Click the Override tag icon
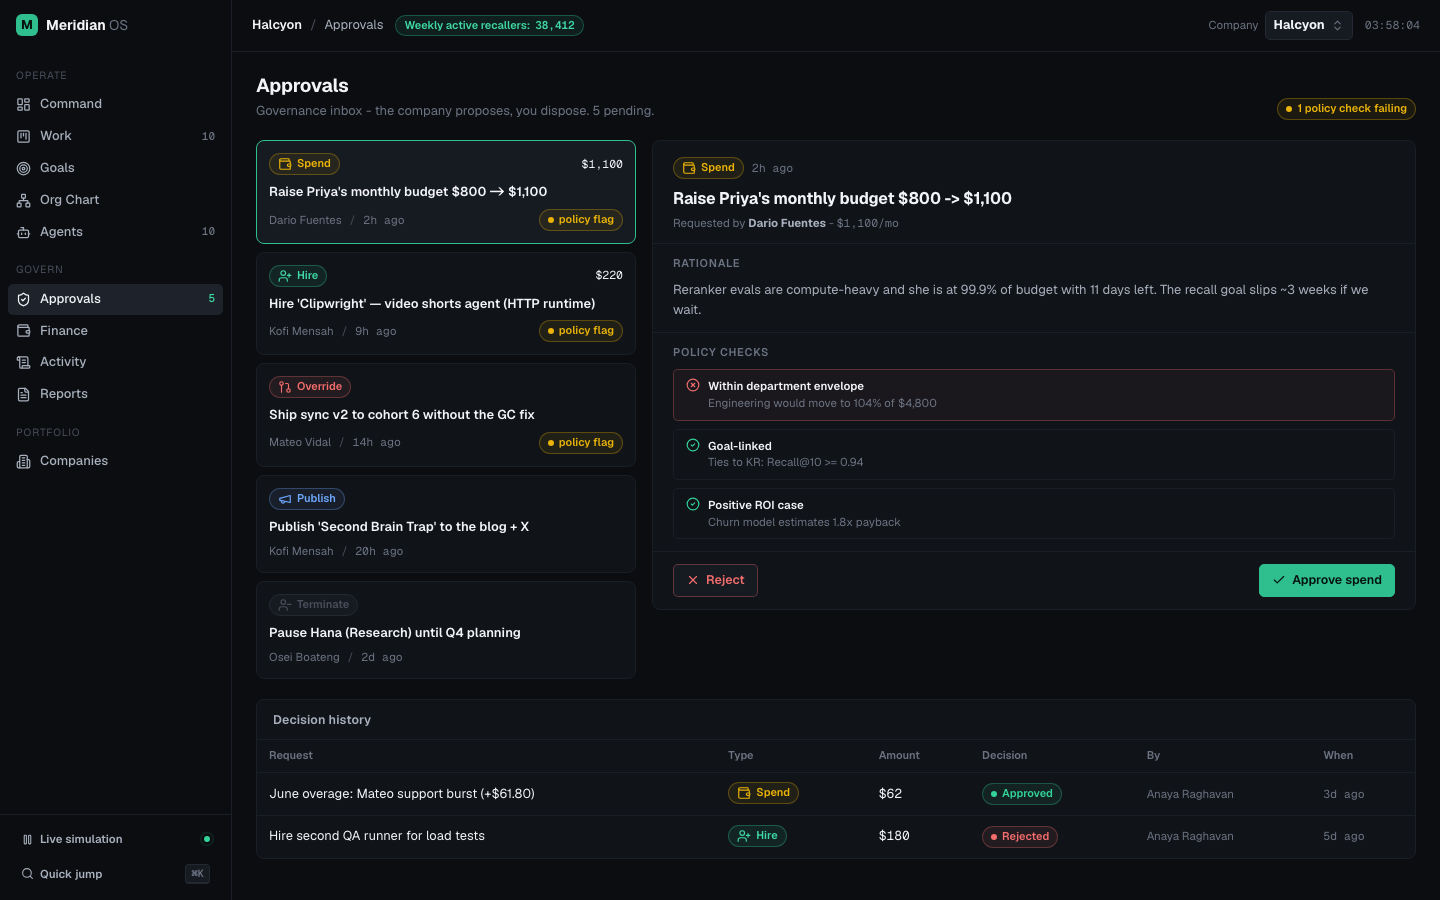Viewport: 1440px width, 900px height. tap(285, 387)
